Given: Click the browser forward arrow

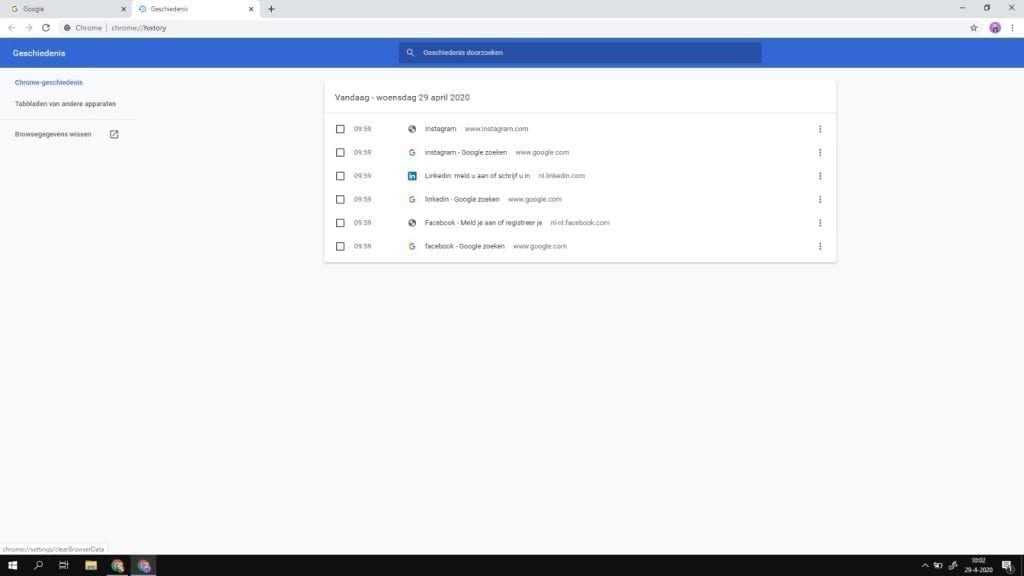Looking at the screenshot, I should (x=29, y=28).
